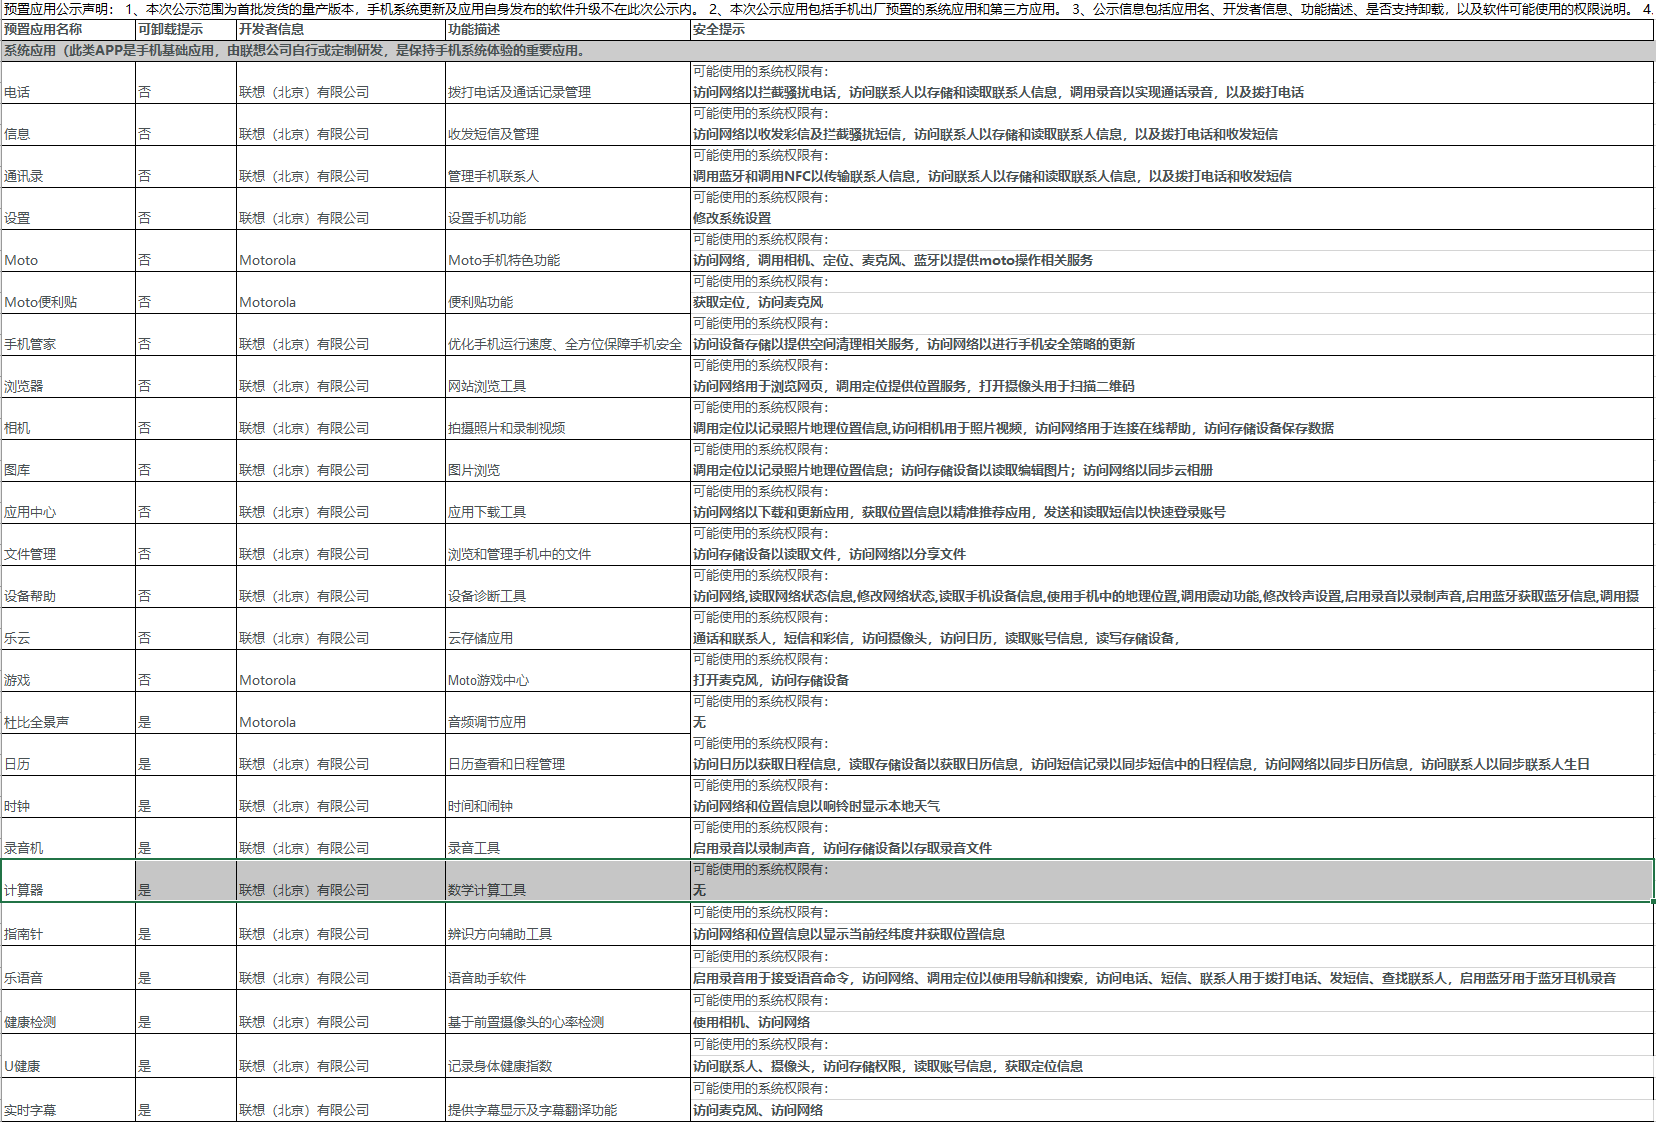Image resolution: width=1656 pixels, height=1122 pixels.
Task: Click the 实时字幕 app name cell
Action: pos(68,1100)
